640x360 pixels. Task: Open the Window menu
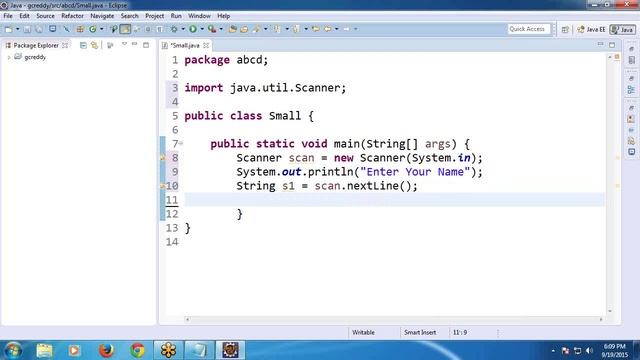click(199, 16)
